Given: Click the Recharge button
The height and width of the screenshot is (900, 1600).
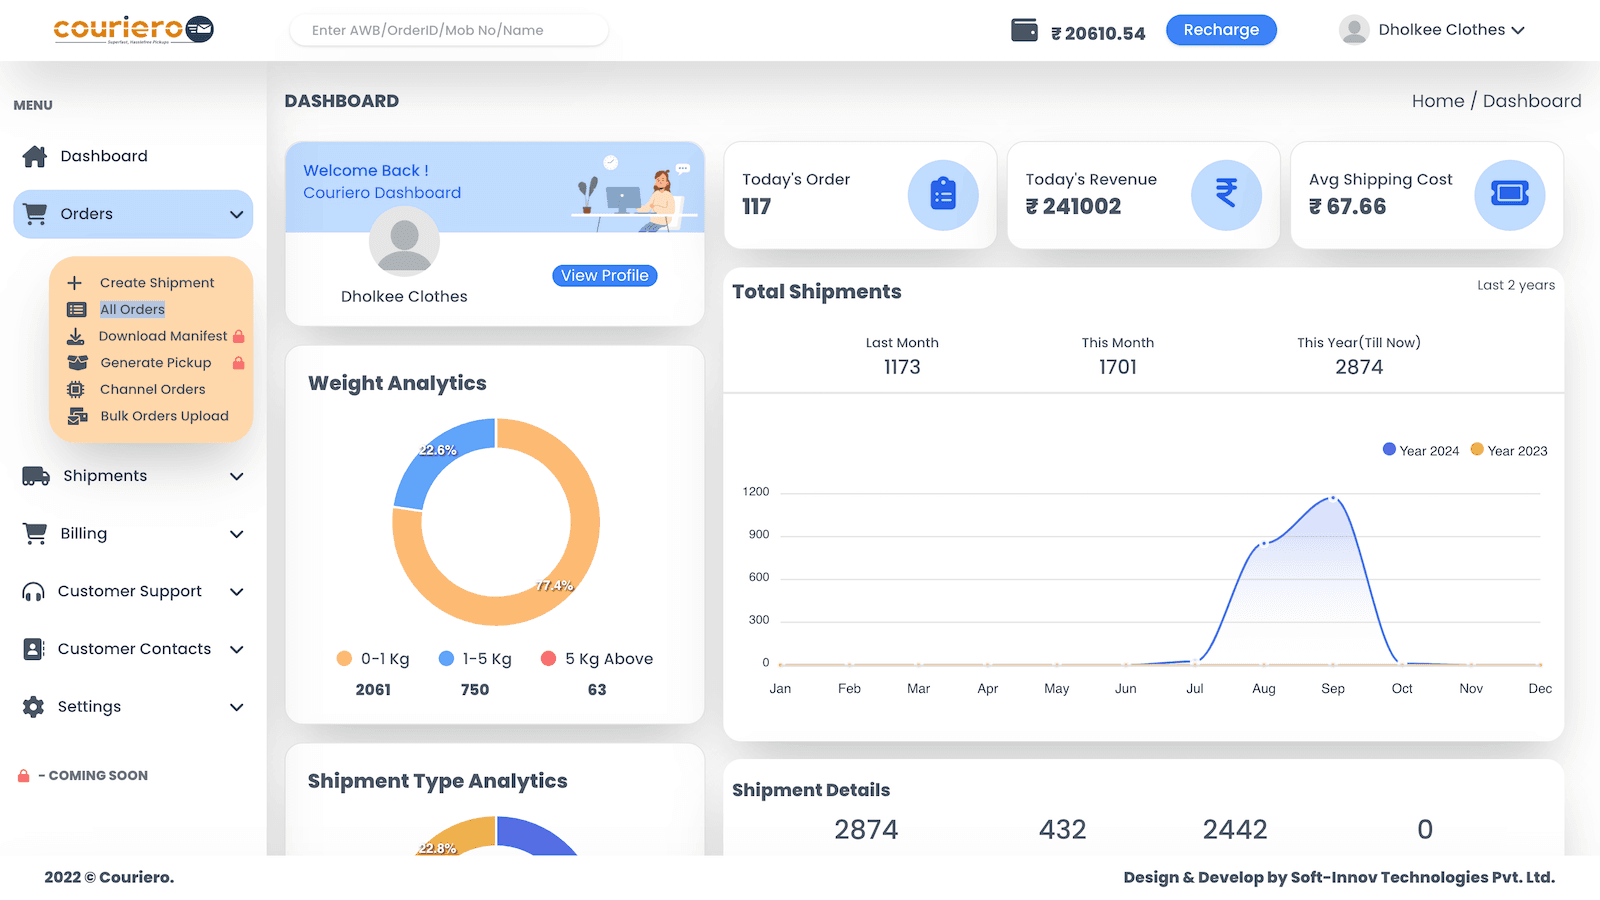Looking at the screenshot, I should [x=1221, y=29].
